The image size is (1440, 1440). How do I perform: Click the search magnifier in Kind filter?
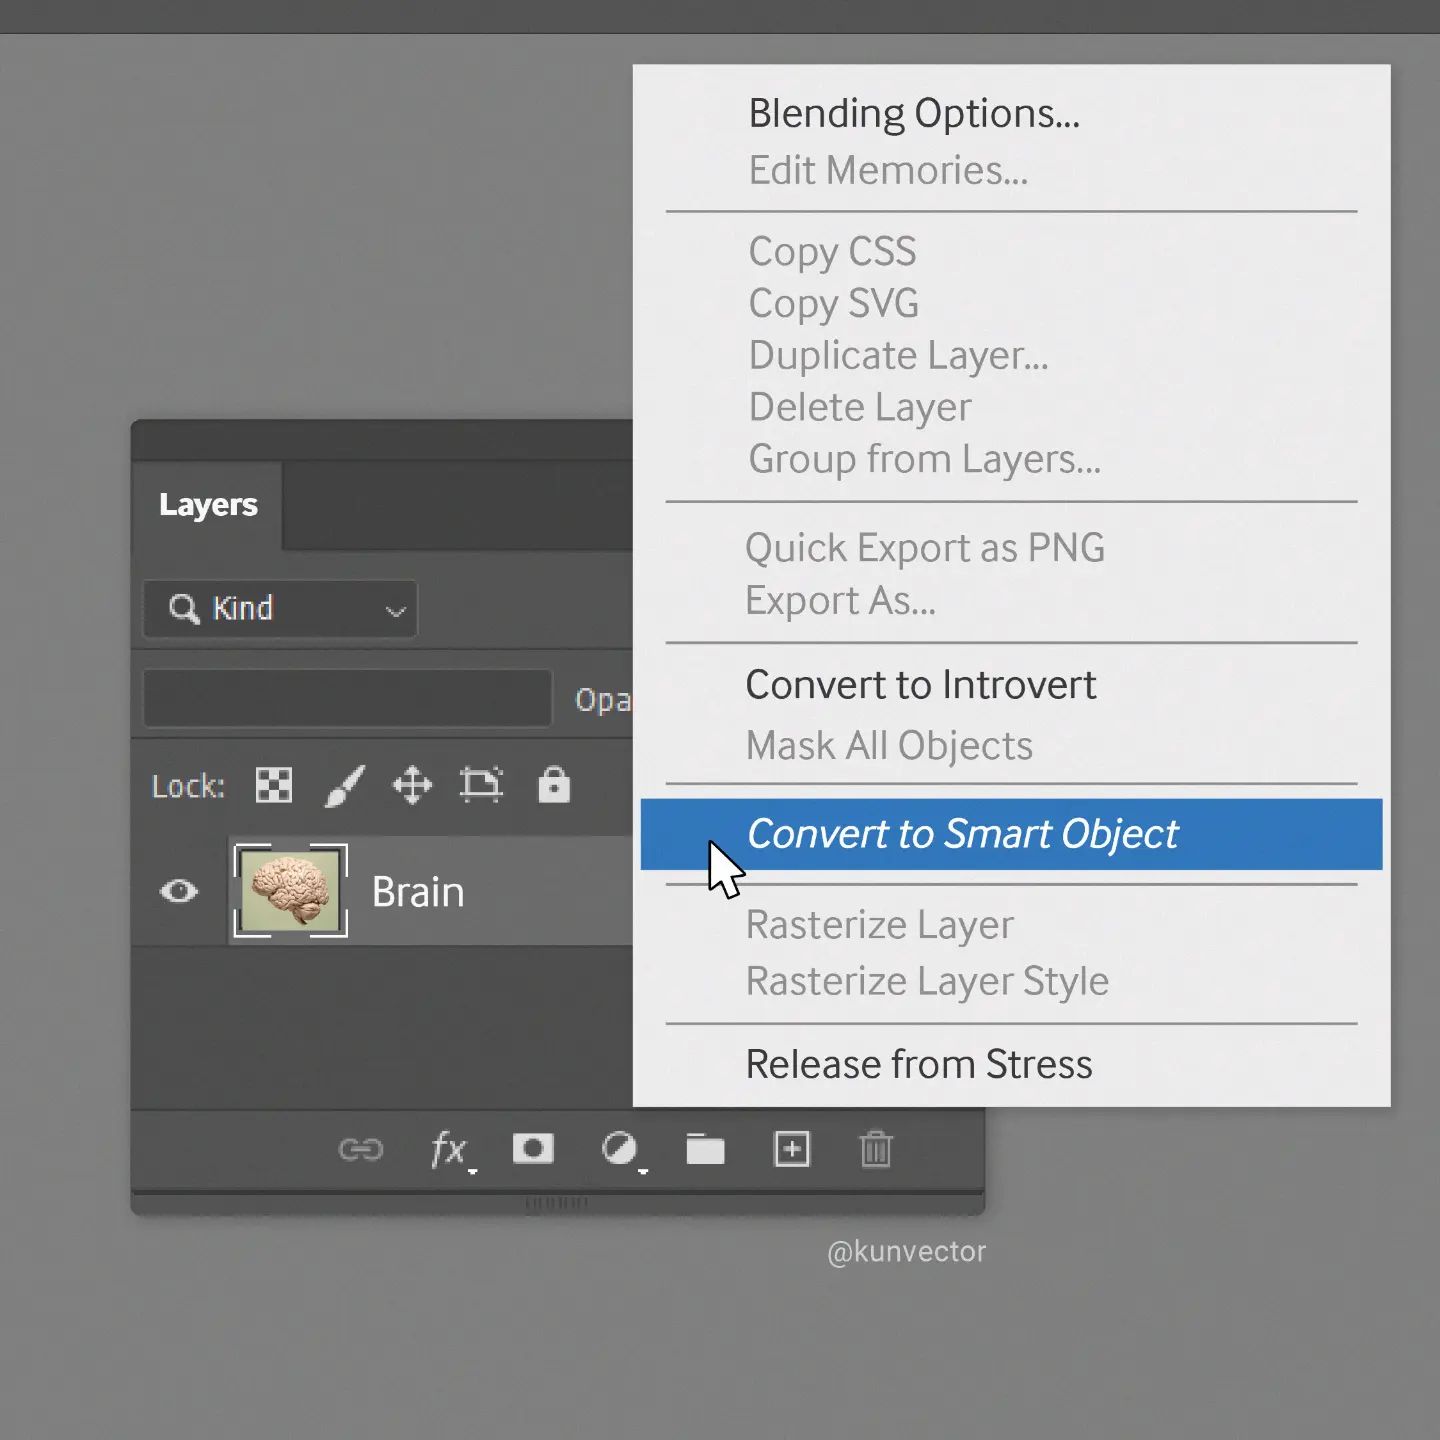(184, 608)
